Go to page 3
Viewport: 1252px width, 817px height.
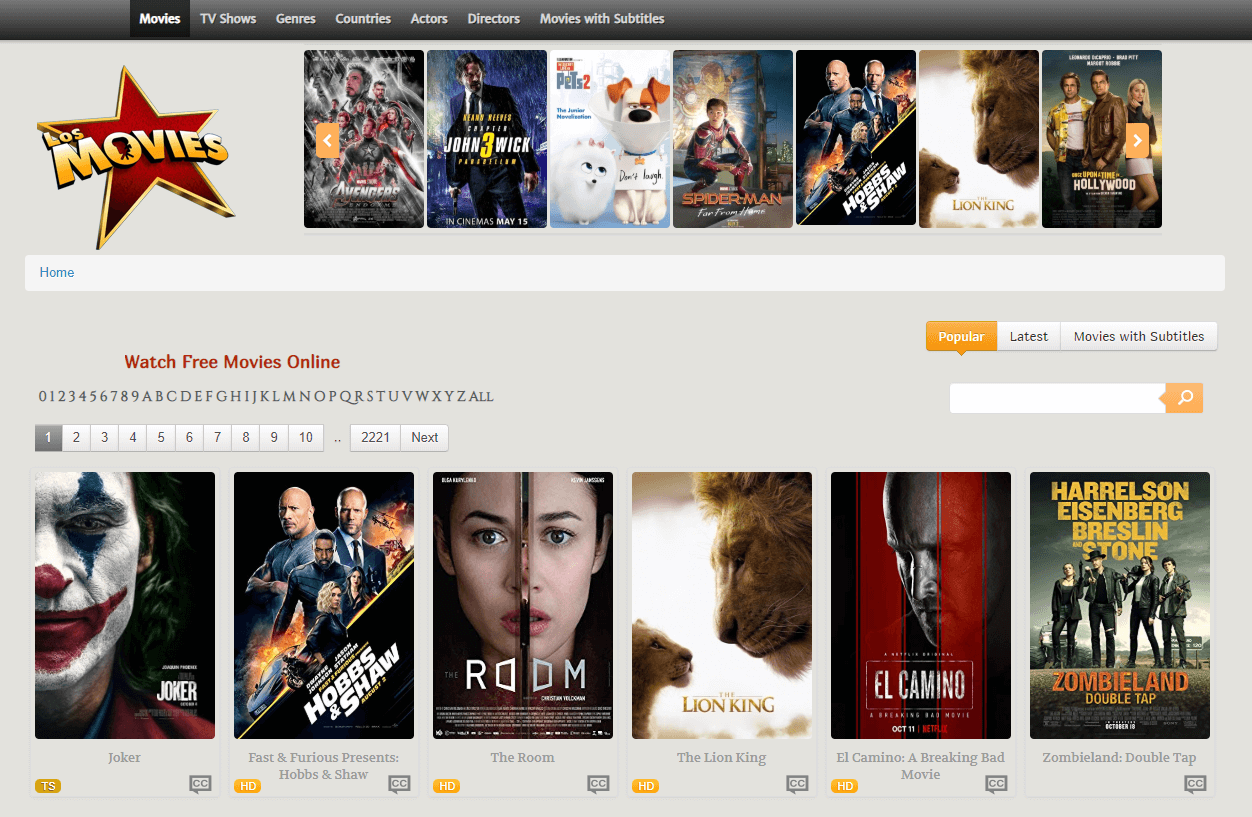(104, 437)
